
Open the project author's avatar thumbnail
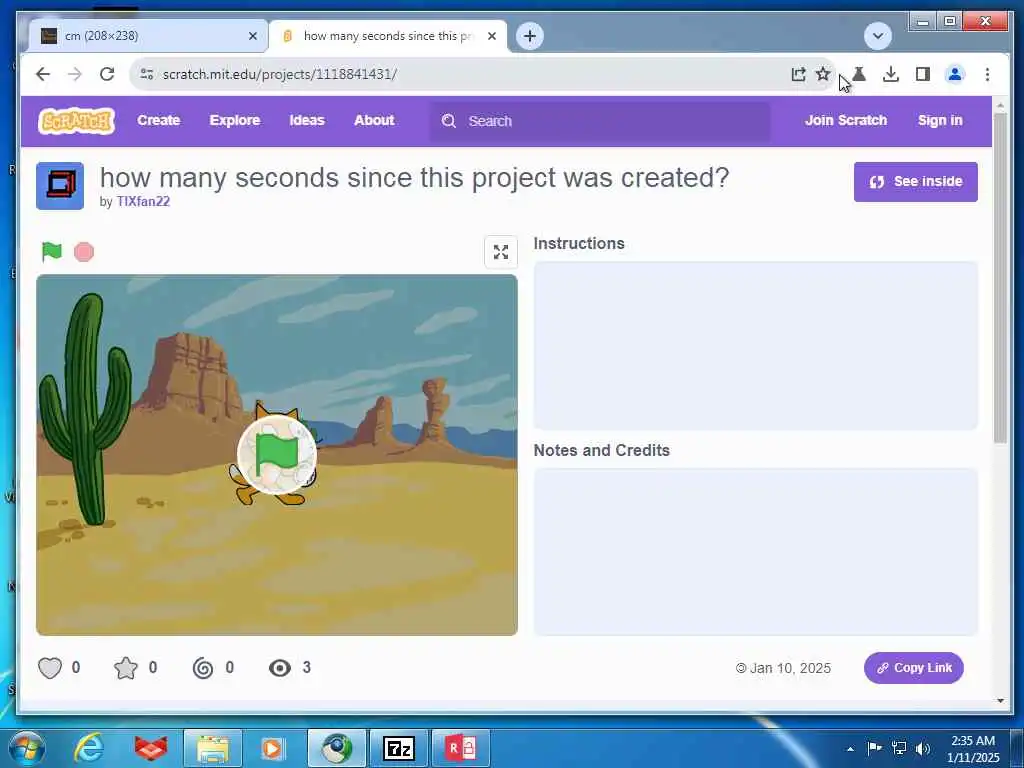[60, 185]
